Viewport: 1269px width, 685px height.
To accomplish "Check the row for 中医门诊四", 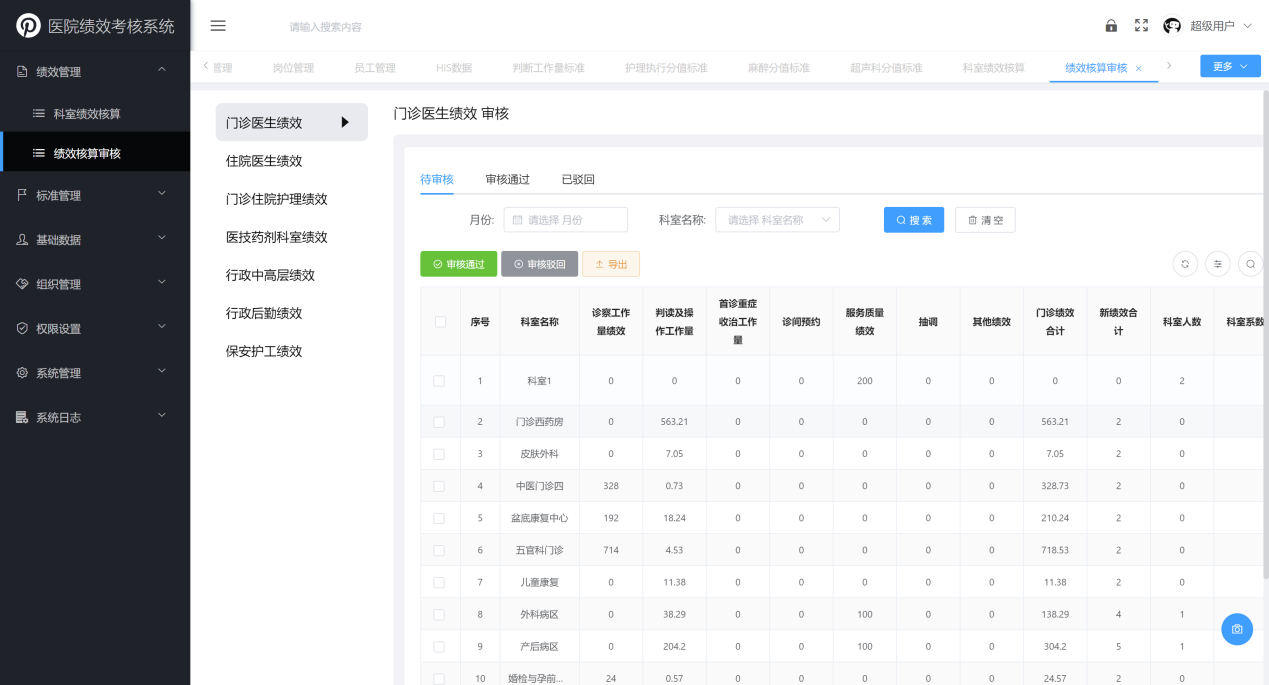I will coord(439,486).
